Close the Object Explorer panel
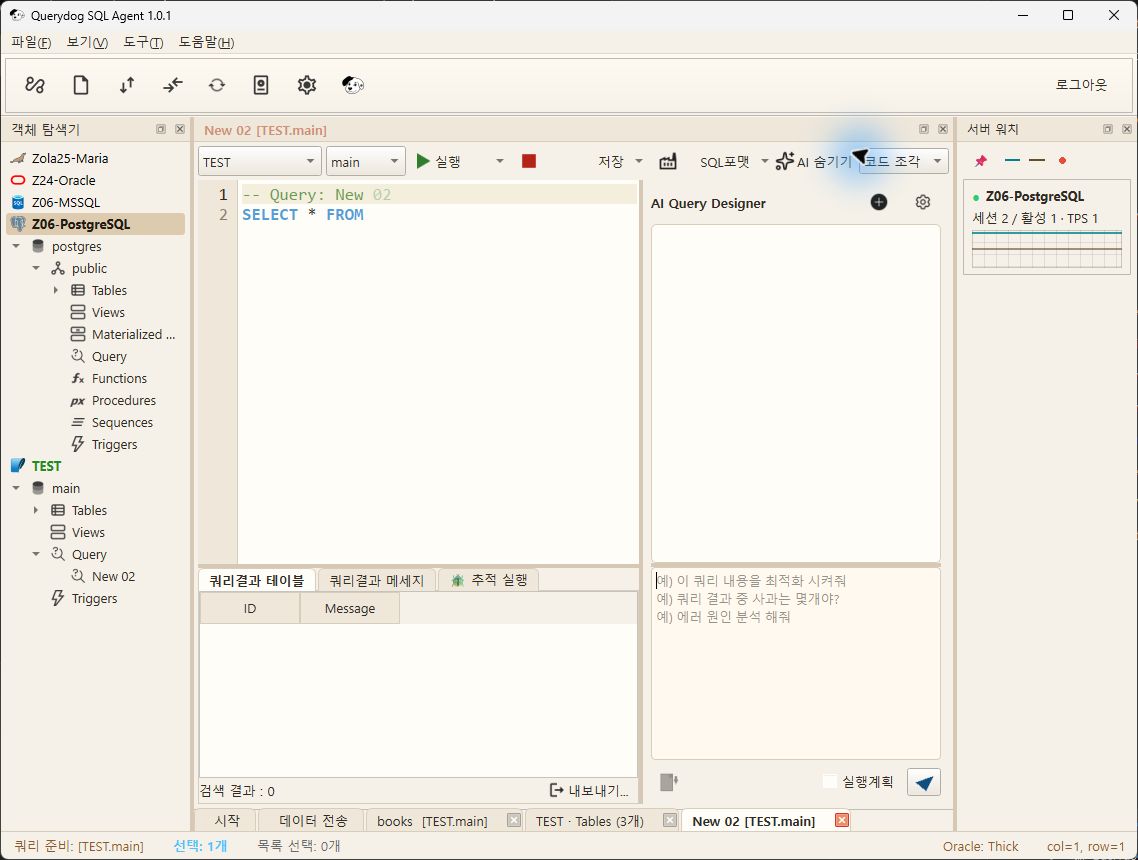Image resolution: width=1138 pixels, height=860 pixels. (180, 129)
